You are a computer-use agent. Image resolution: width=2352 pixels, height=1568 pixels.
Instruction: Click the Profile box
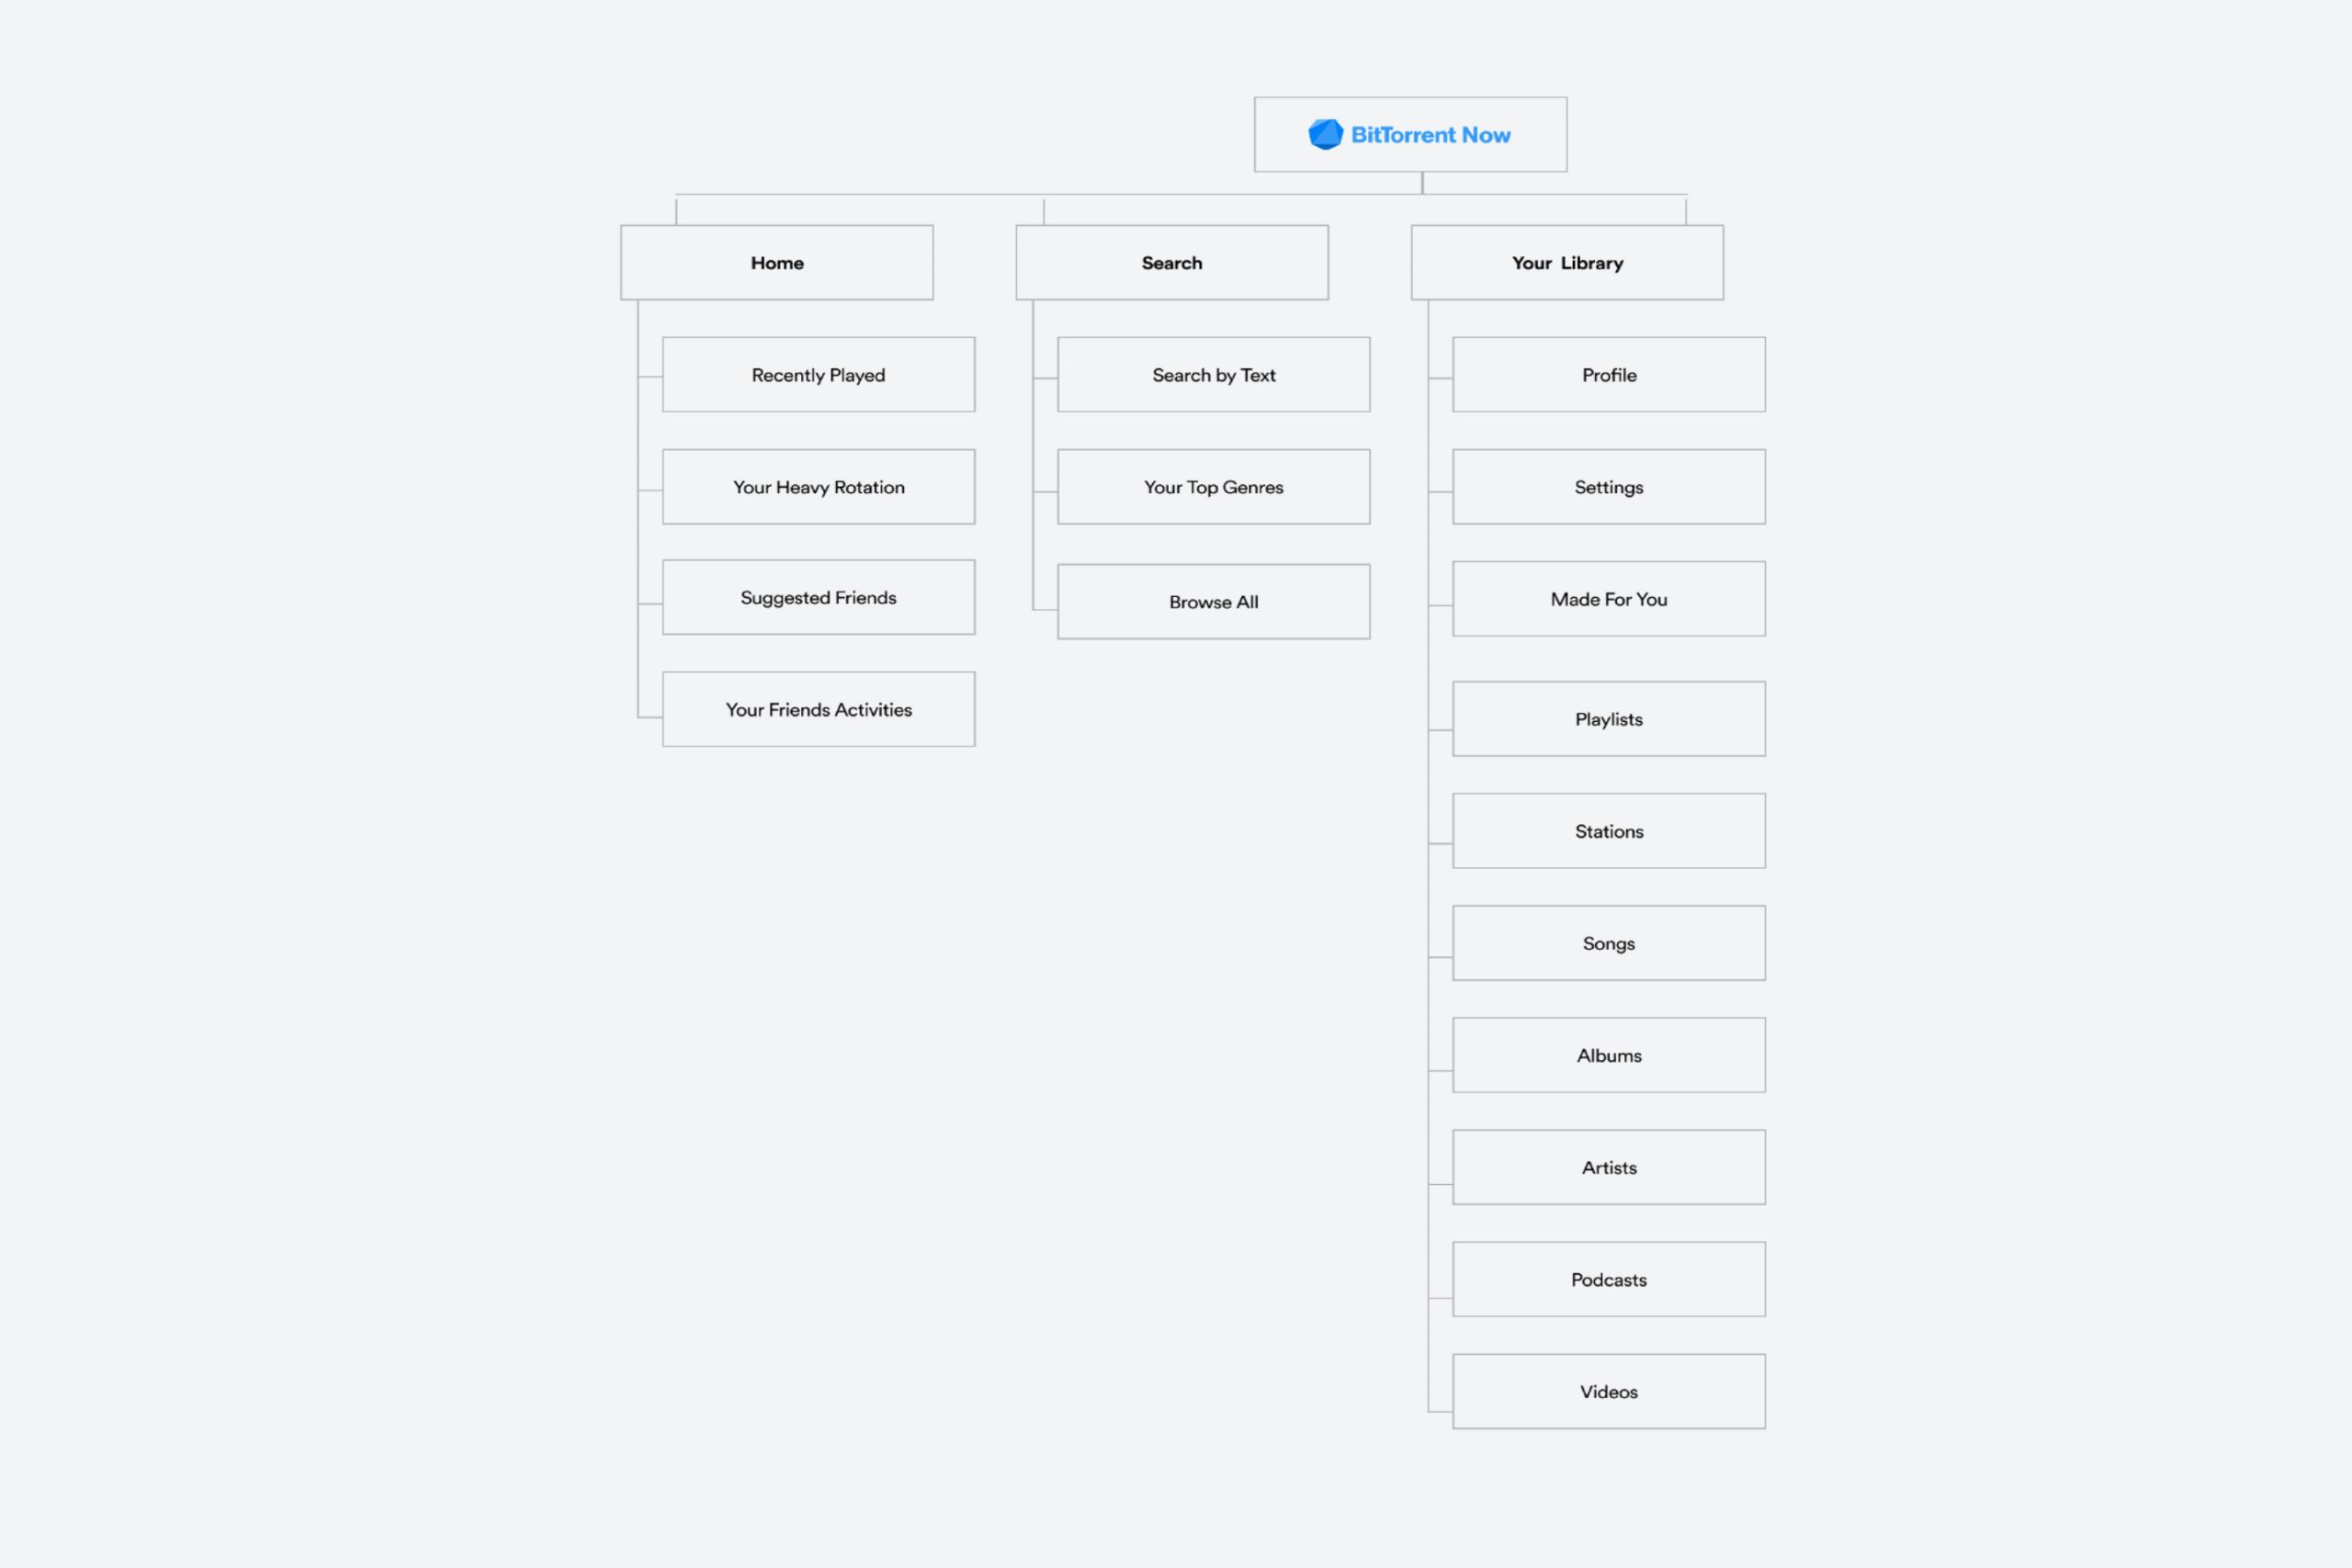1608,375
